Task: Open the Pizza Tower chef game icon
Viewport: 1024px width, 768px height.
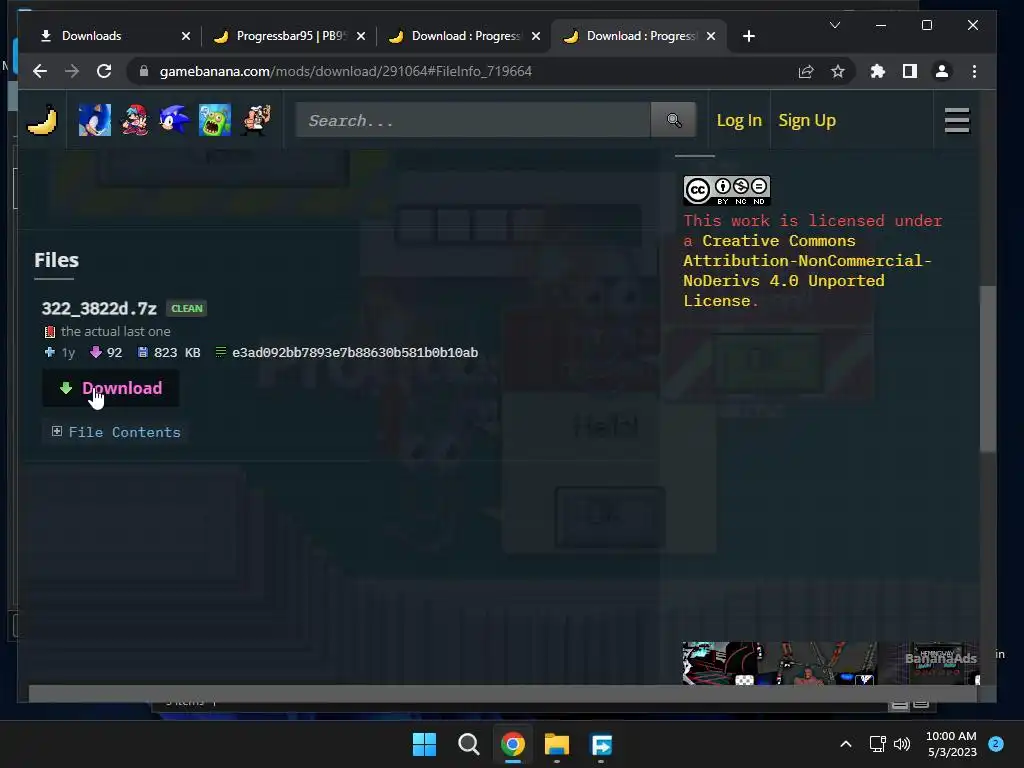Action: tap(255, 120)
